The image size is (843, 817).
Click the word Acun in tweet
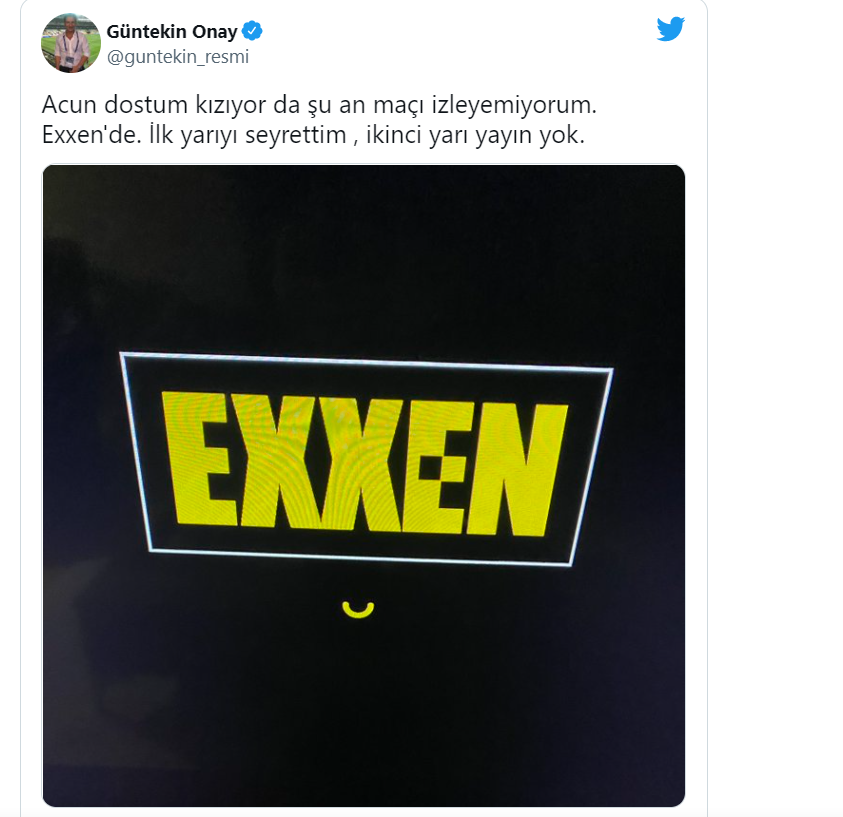tap(69, 105)
